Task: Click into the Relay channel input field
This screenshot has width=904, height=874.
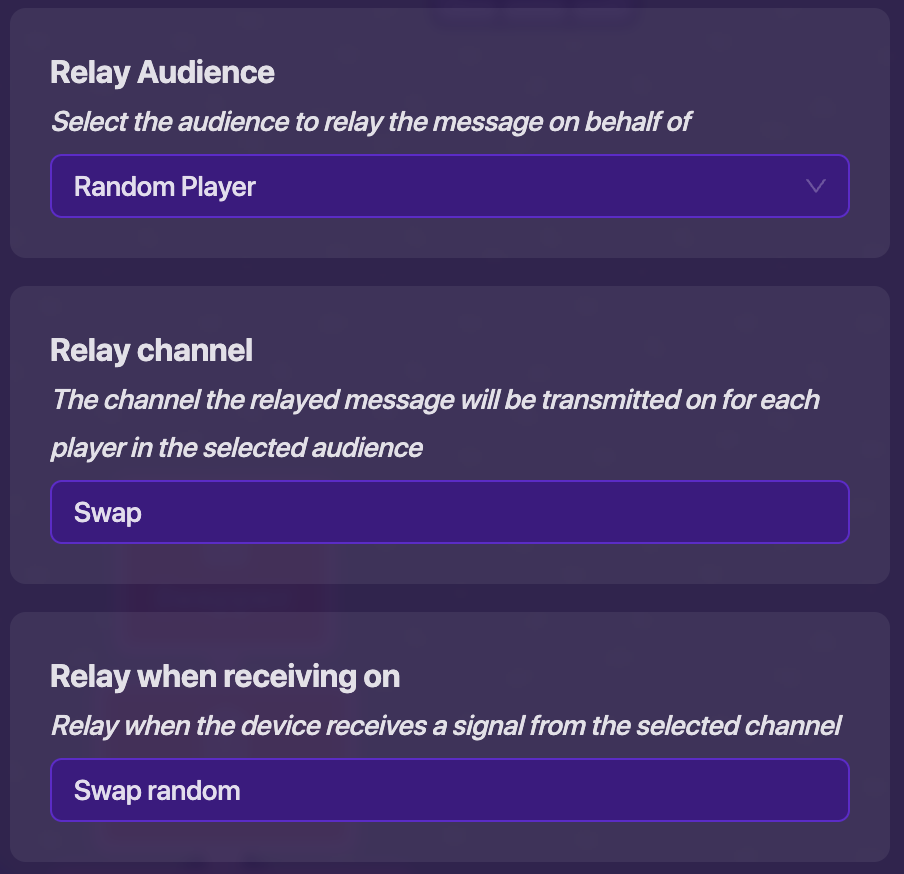Action: point(449,512)
